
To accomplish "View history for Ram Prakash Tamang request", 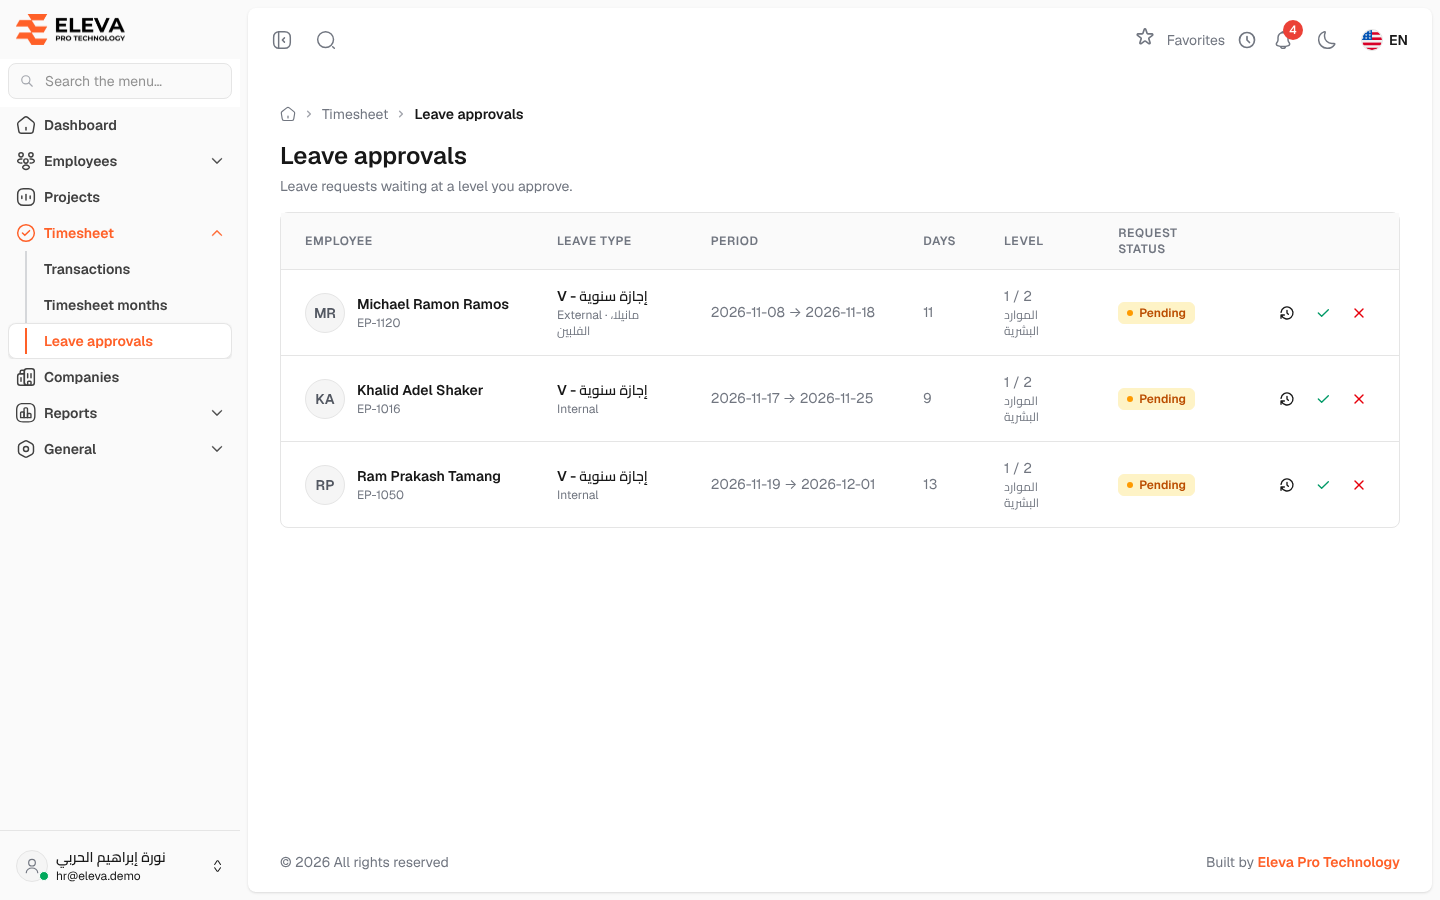I will click(x=1287, y=485).
